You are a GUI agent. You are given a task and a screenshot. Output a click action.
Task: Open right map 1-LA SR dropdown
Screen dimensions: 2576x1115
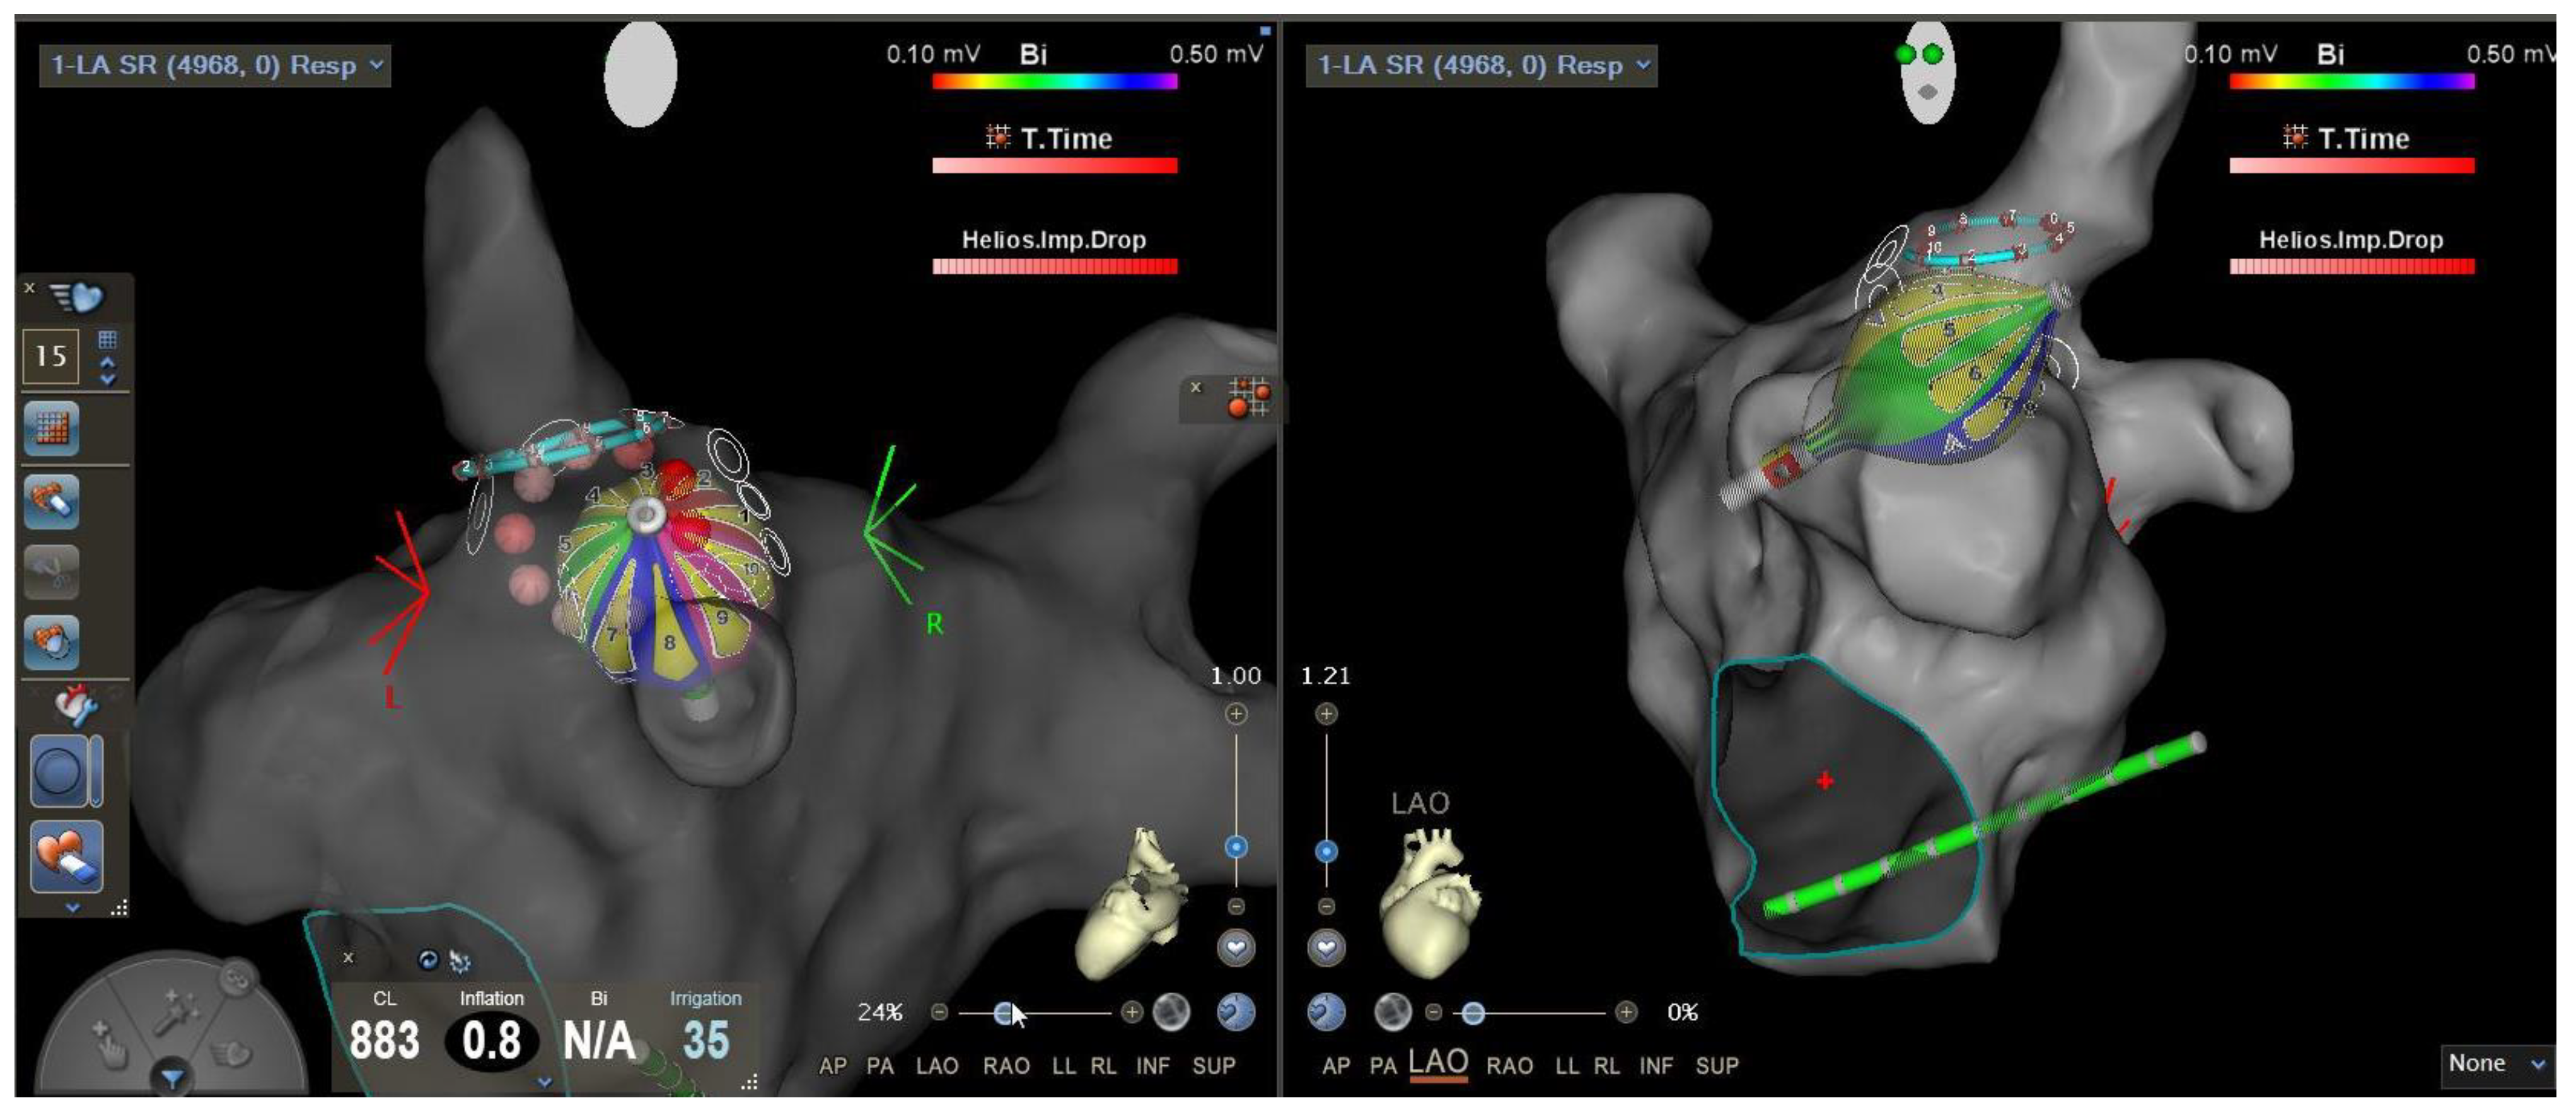(1481, 66)
